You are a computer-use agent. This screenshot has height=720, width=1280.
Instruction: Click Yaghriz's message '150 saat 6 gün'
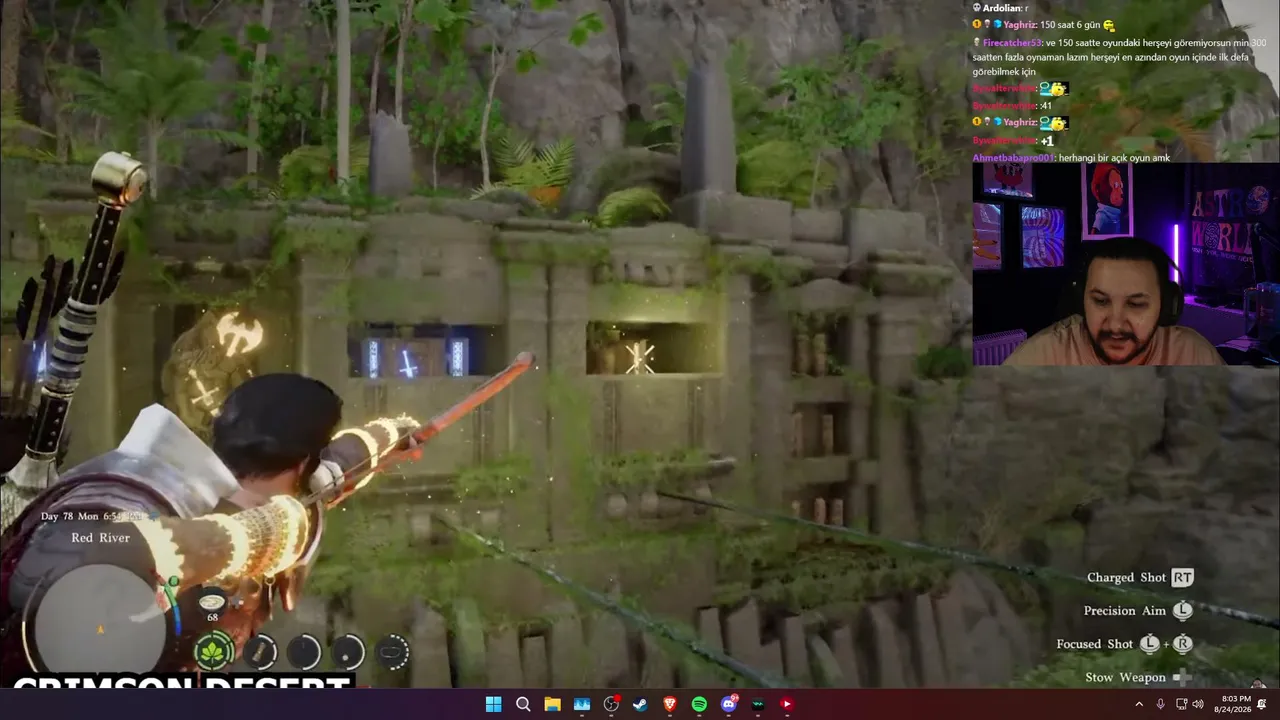[x=1071, y=25]
